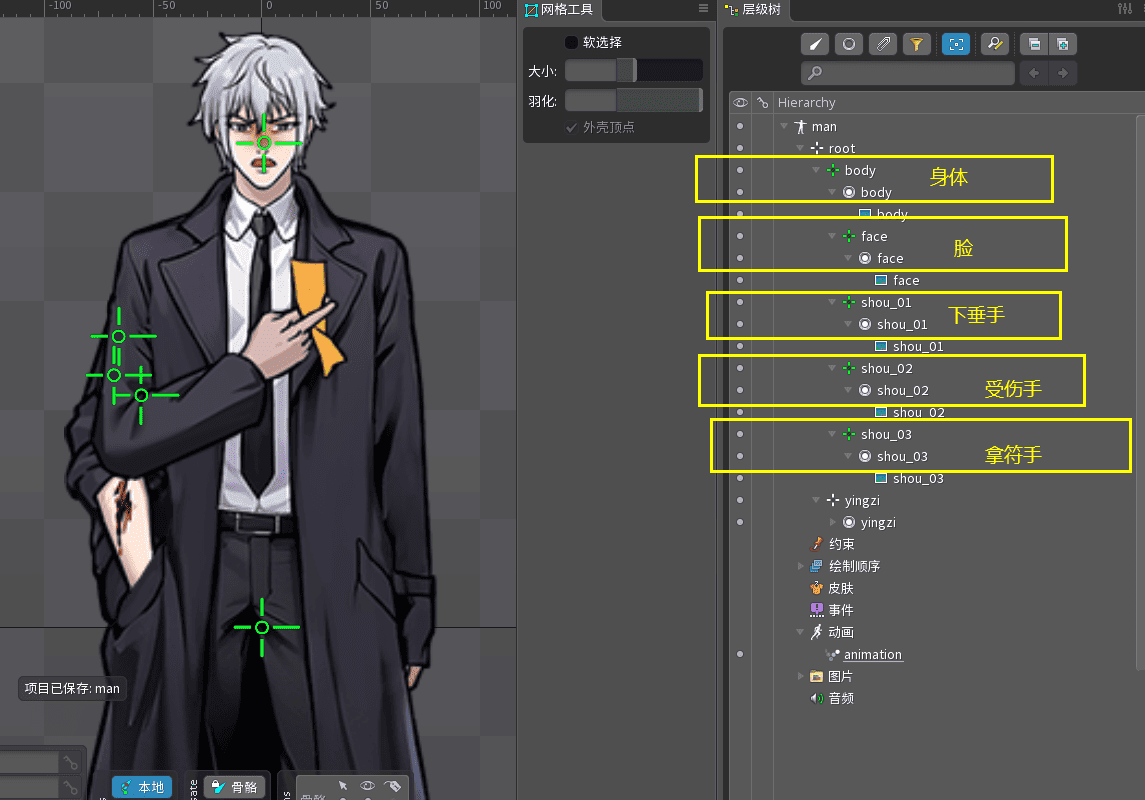1145x800 pixels.
Task: Toggle the 外壳顶点 checkbox
Action: (x=572, y=127)
